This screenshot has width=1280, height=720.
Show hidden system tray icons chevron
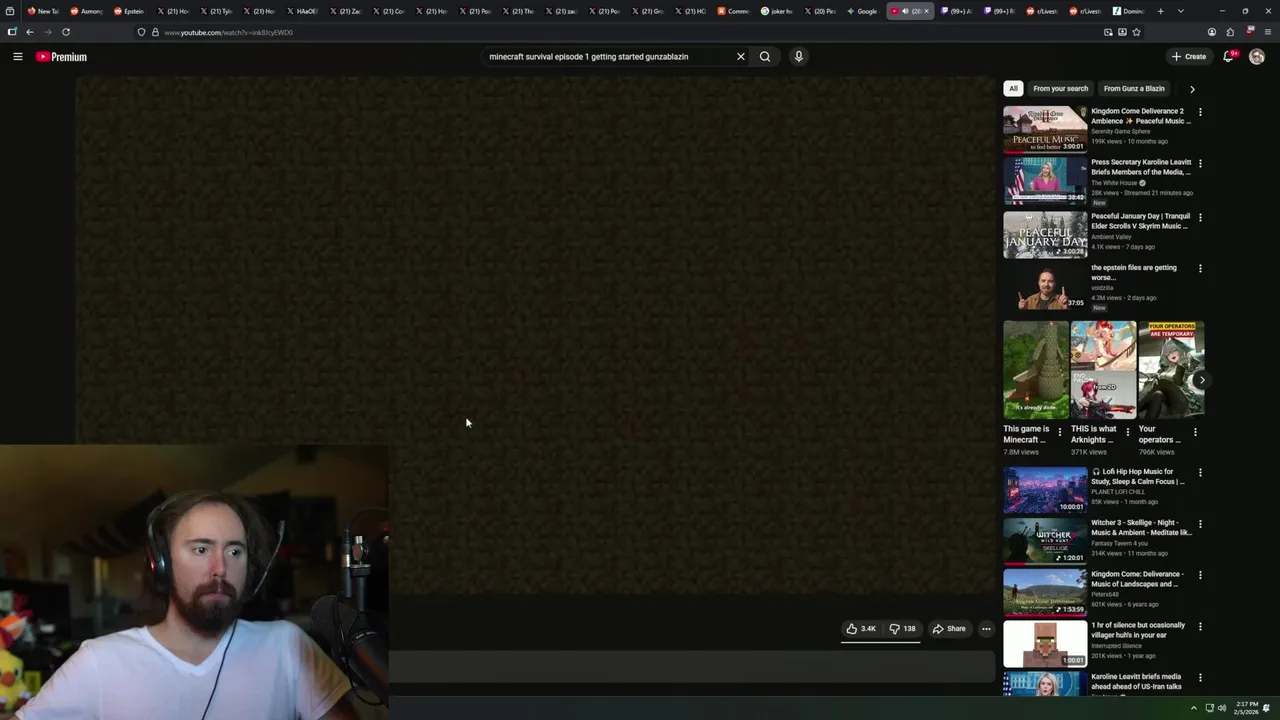1193,708
